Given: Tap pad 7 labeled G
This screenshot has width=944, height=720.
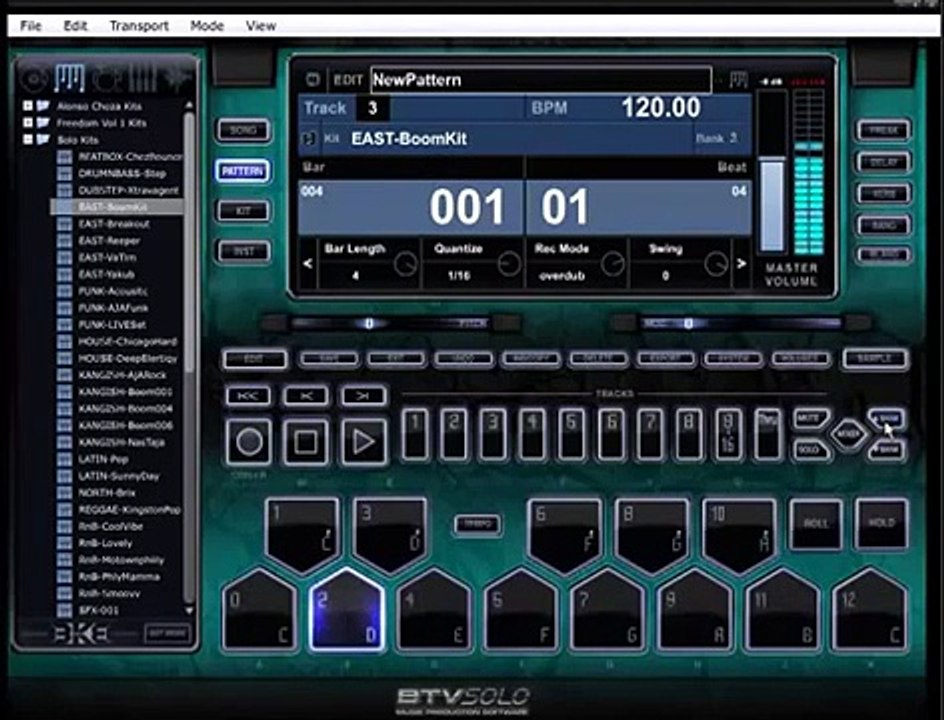Looking at the screenshot, I should coord(608,612).
